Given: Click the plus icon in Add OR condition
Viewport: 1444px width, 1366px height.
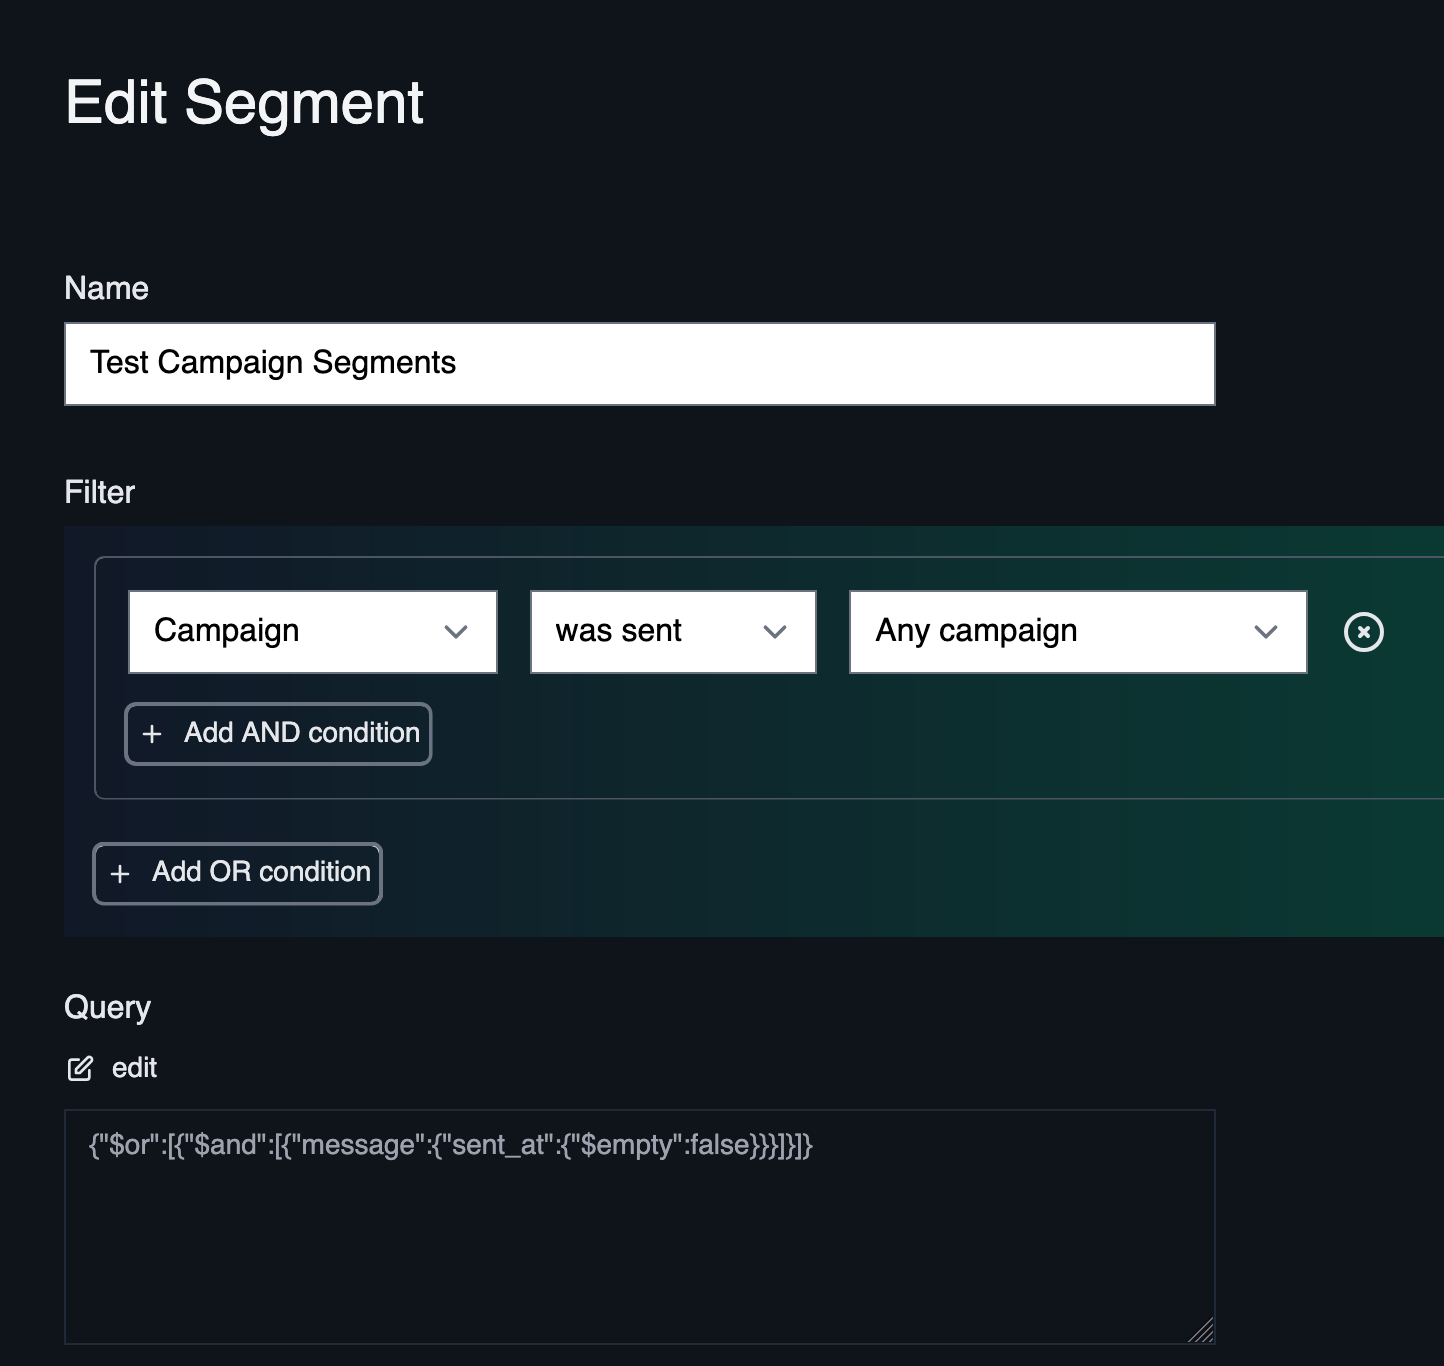Looking at the screenshot, I should pos(120,873).
